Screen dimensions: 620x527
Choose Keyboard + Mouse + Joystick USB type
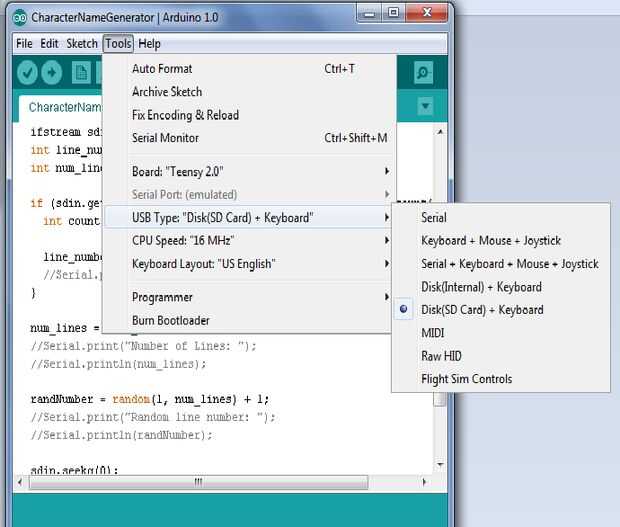point(501,240)
